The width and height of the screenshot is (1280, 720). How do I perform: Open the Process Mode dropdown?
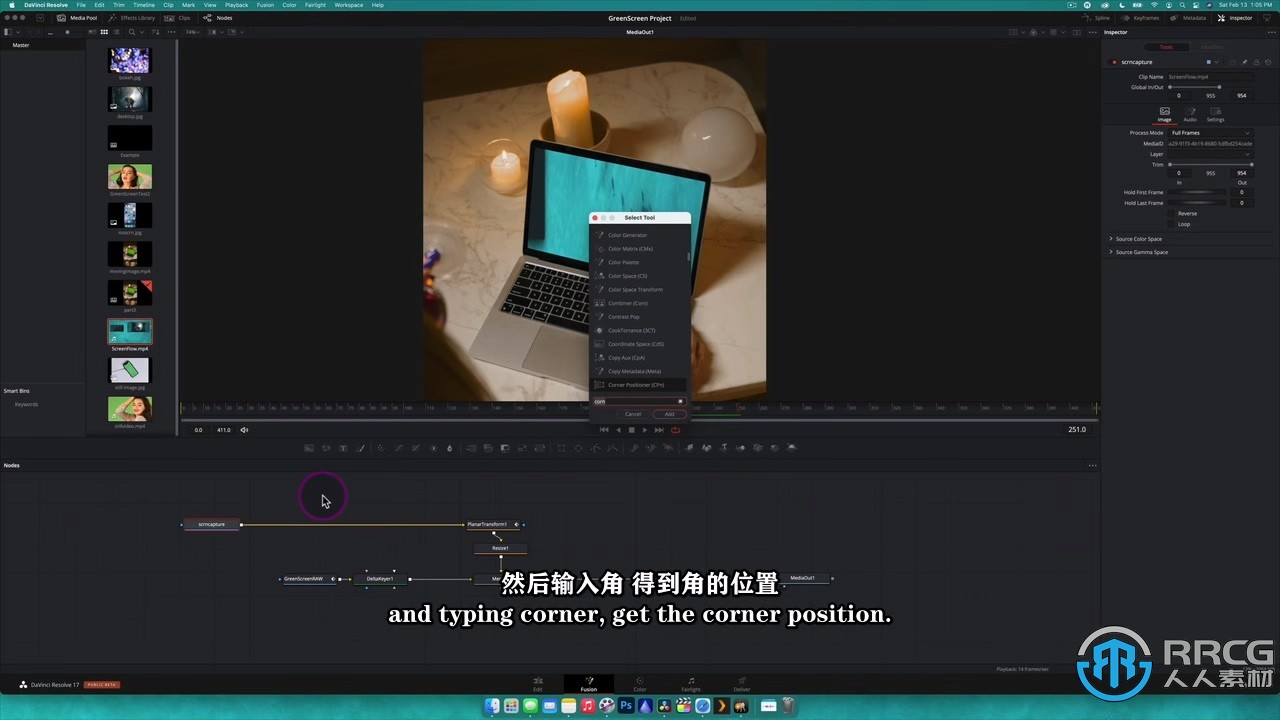click(x=1210, y=133)
